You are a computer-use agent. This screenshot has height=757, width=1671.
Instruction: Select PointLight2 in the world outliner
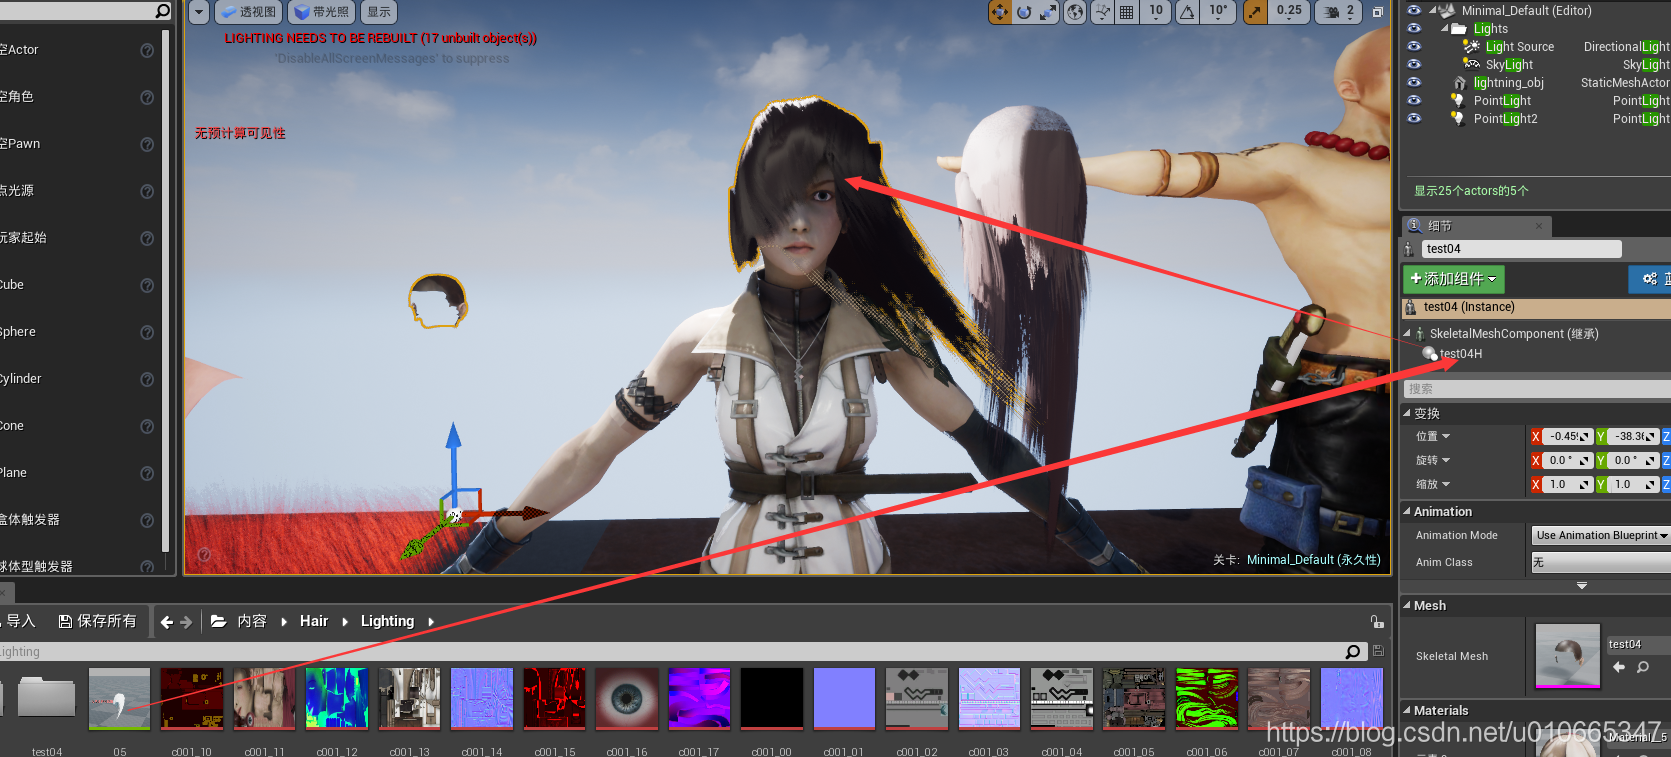point(1505,118)
